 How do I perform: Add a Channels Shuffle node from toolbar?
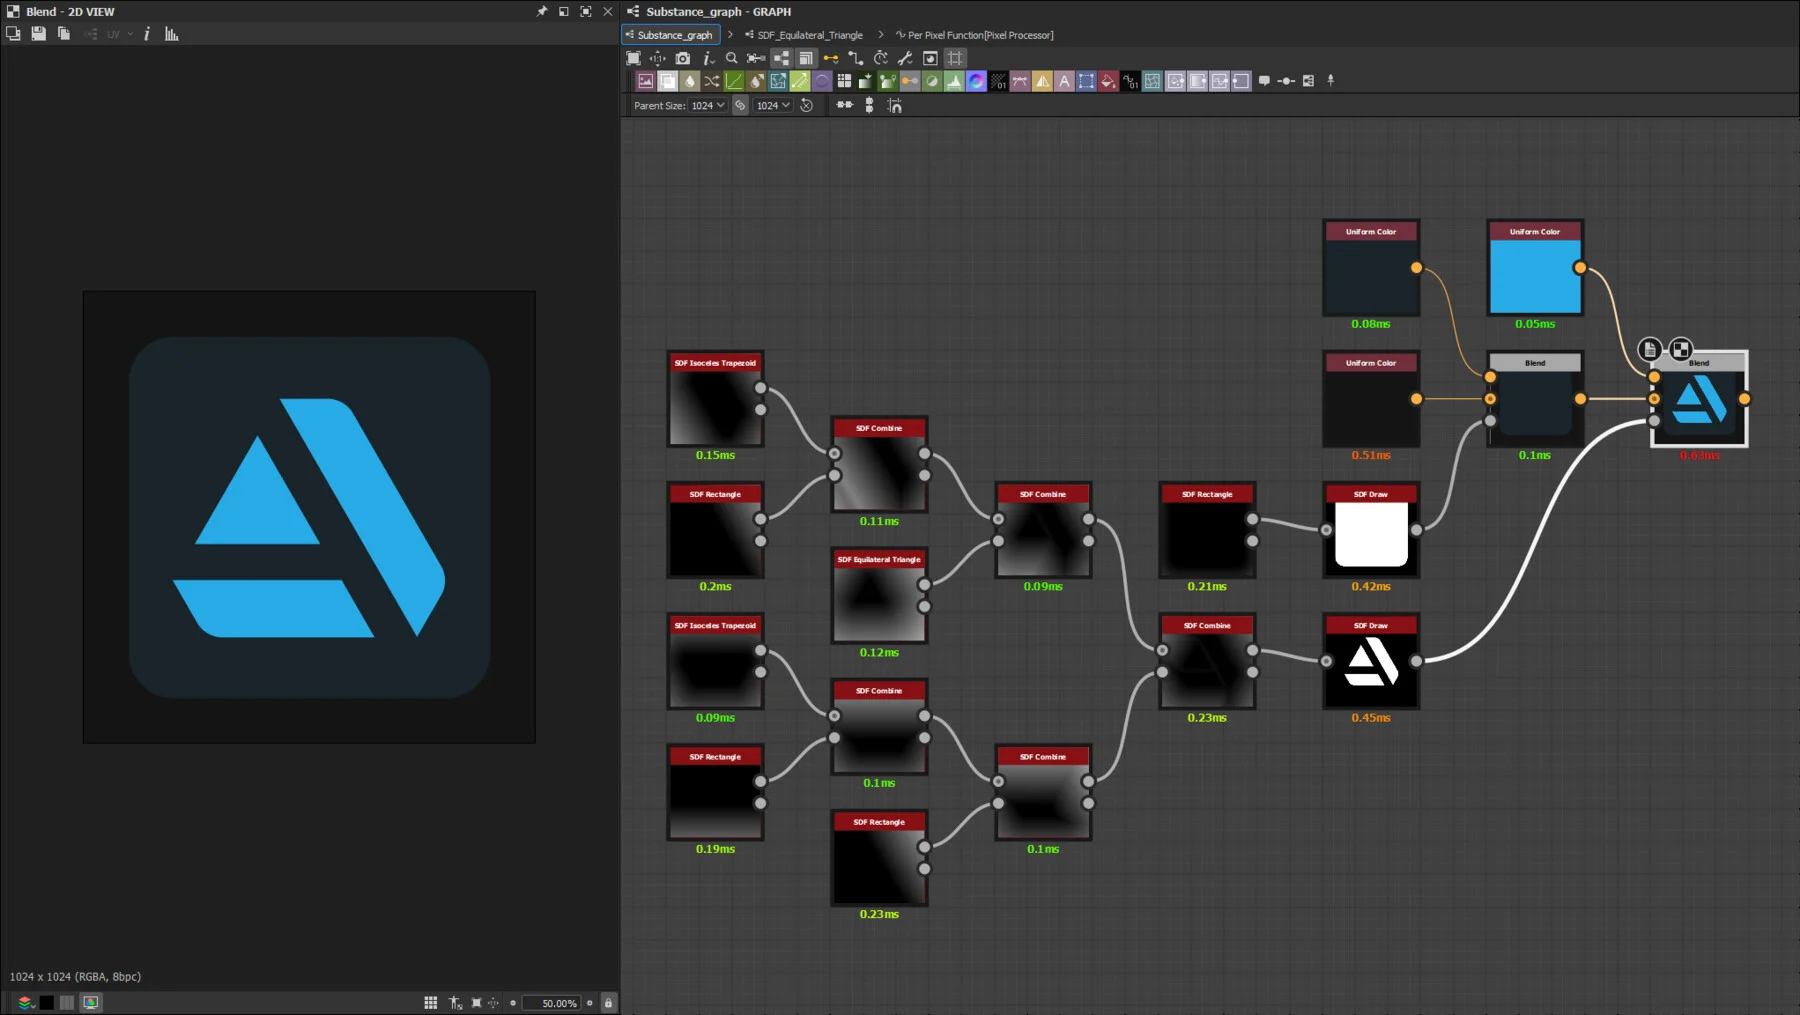pyautogui.click(x=712, y=81)
